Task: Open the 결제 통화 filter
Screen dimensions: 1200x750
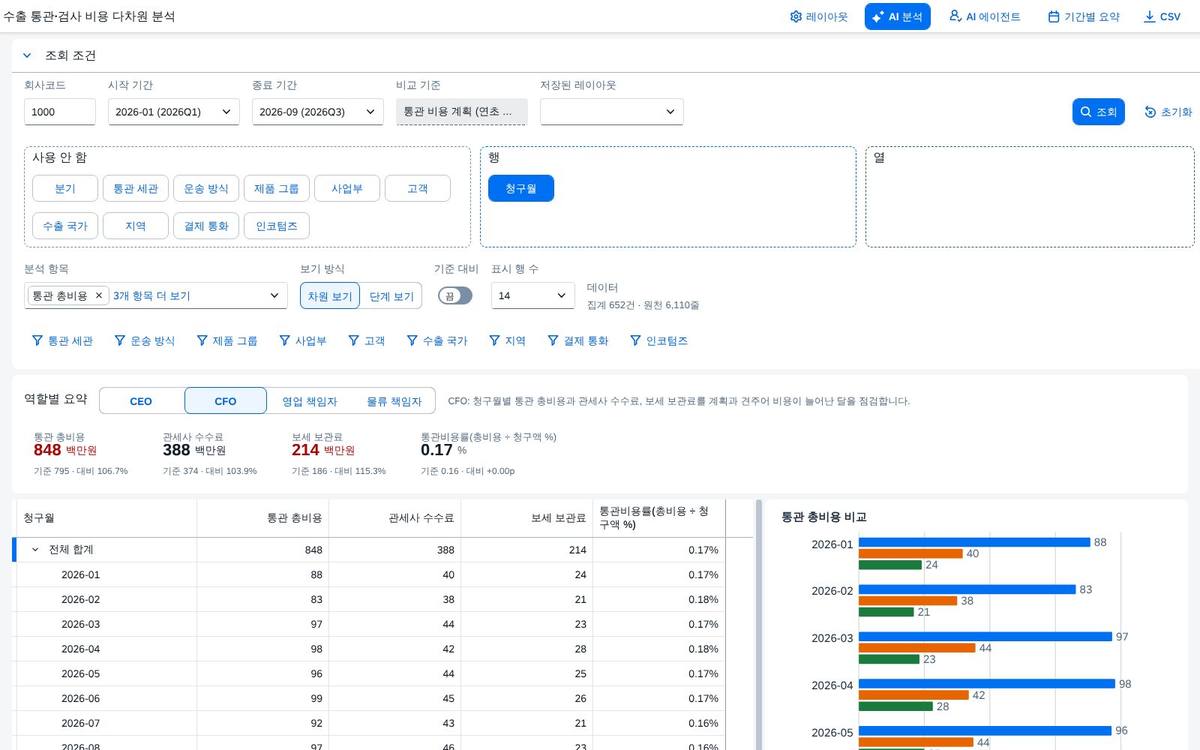Action: click(578, 341)
